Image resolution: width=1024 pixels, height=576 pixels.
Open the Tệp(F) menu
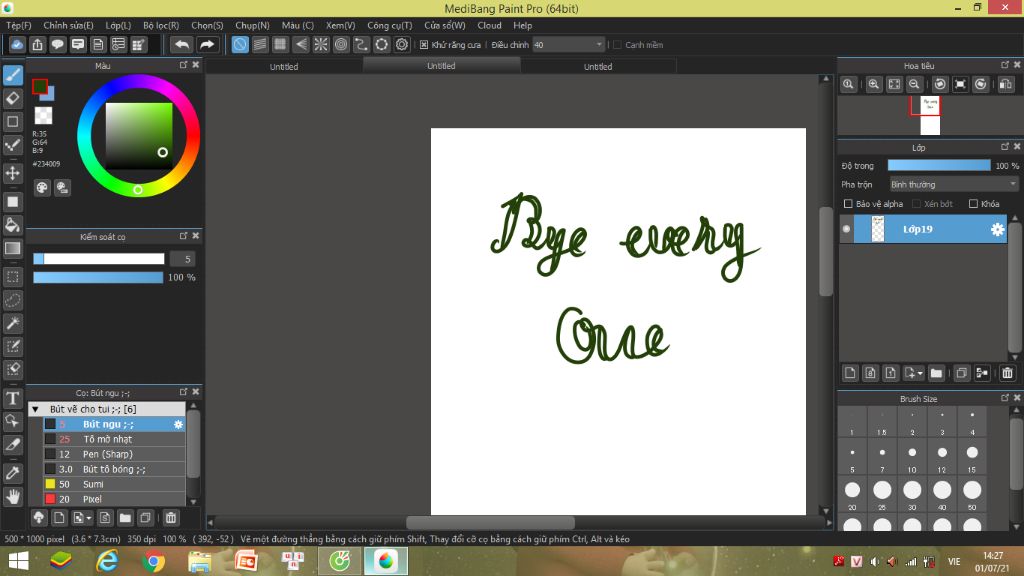[x=19, y=25]
